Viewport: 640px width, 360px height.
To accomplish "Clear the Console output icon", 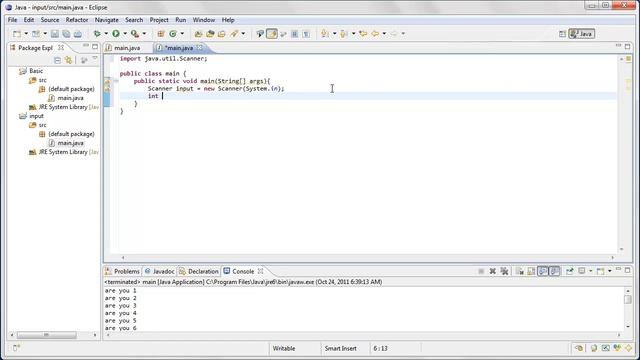I will click(x=520, y=271).
